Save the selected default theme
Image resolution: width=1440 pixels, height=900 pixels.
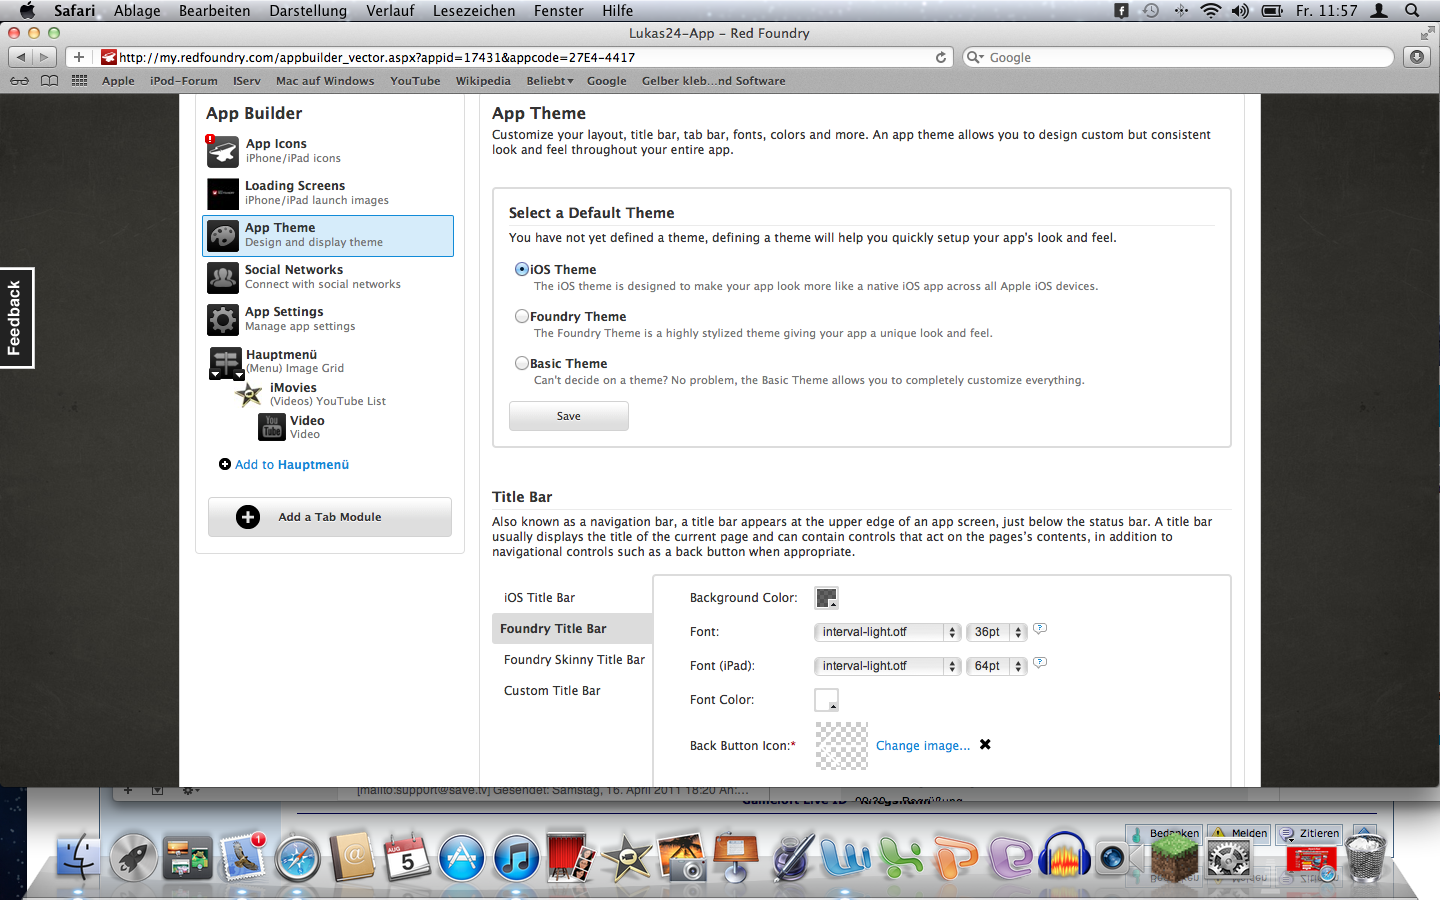click(568, 416)
